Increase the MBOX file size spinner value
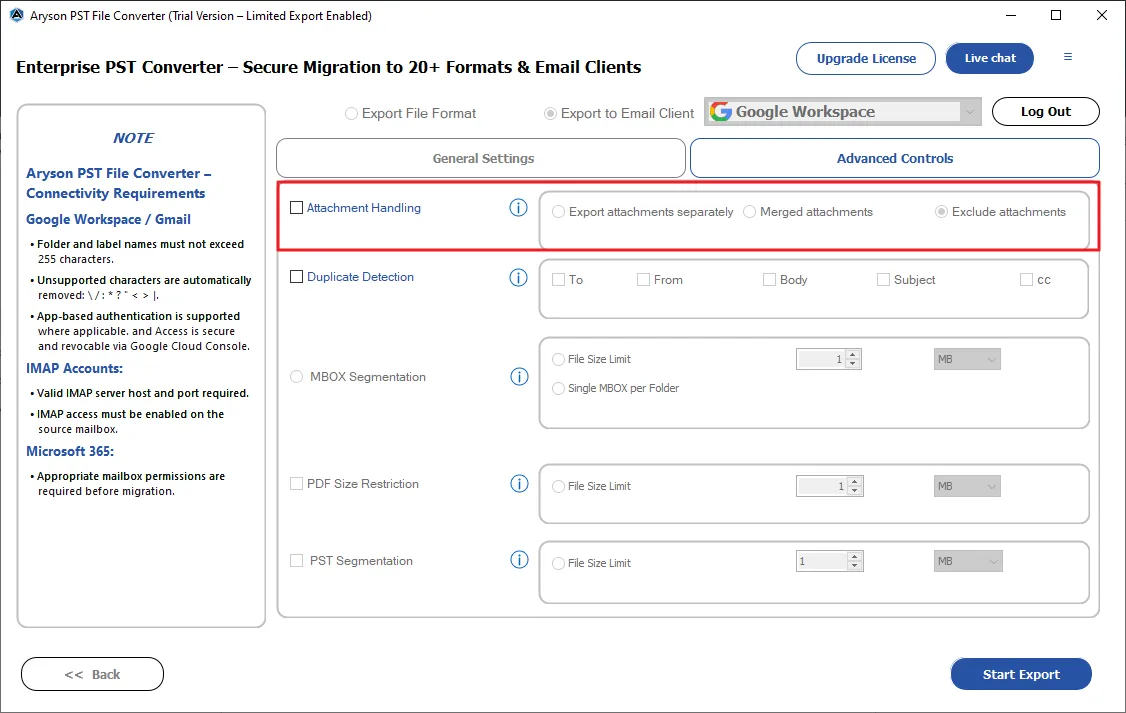Viewport: 1126px width, 713px height. (853, 354)
